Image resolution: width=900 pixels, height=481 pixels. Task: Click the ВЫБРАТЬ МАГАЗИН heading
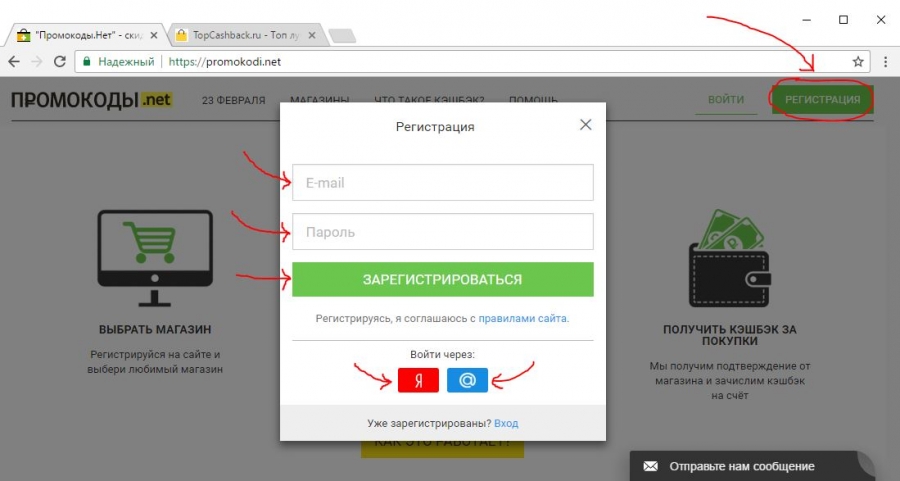[x=155, y=329]
